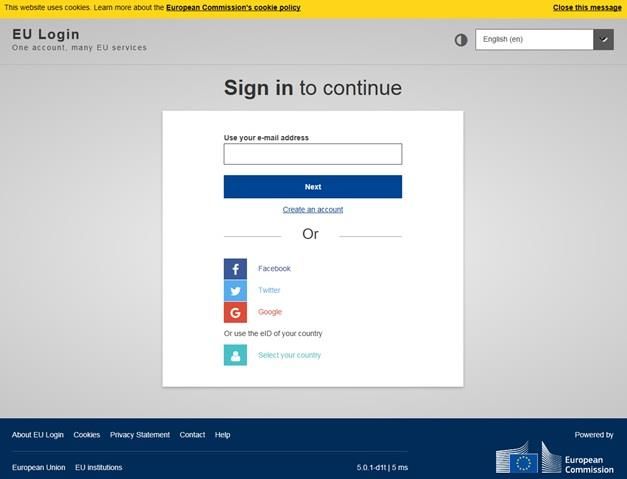The width and height of the screenshot is (627, 479).
Task: Click the blue Next button
Action: click(313, 187)
